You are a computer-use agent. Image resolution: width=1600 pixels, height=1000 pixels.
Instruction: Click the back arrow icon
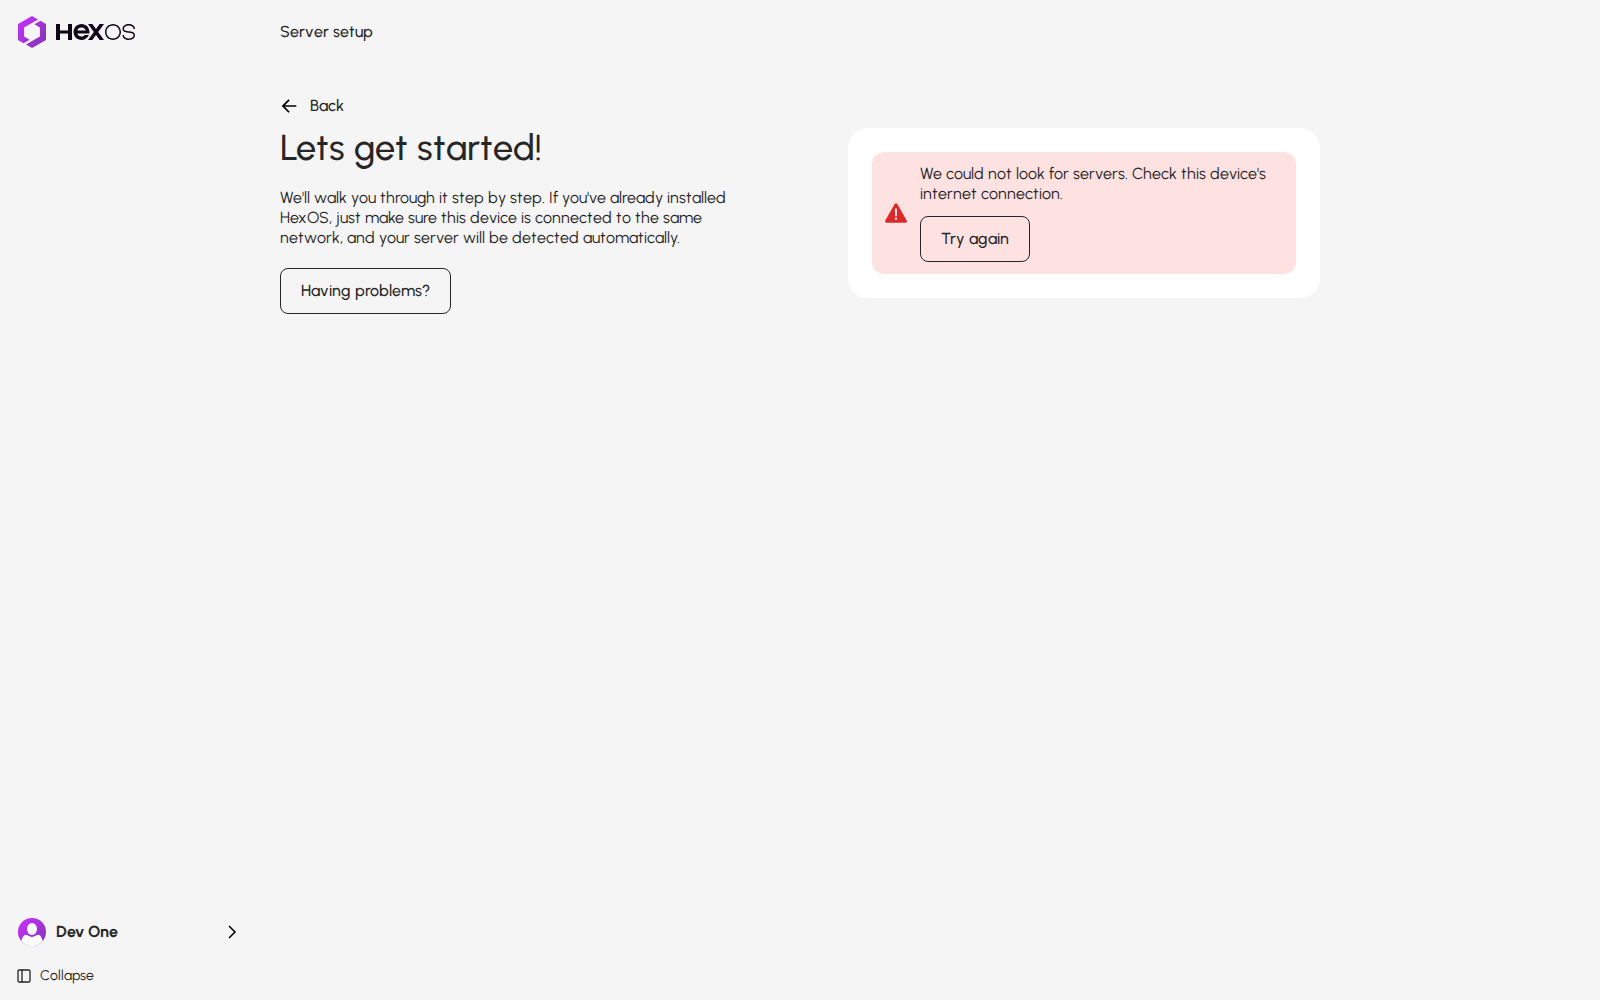tap(289, 106)
